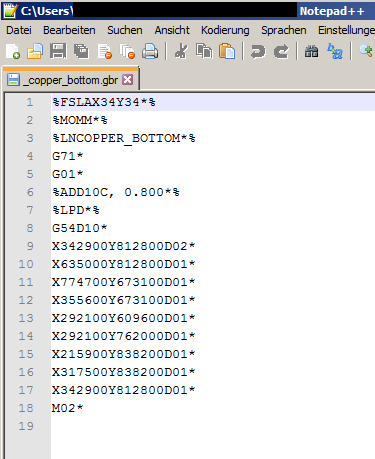Cut selection with the scissors icon

181,52
